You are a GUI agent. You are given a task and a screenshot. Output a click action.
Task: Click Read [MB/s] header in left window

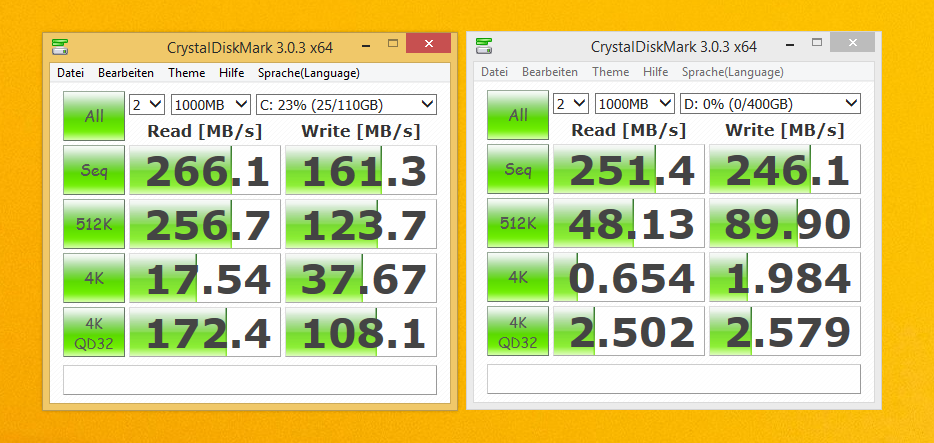(x=205, y=131)
